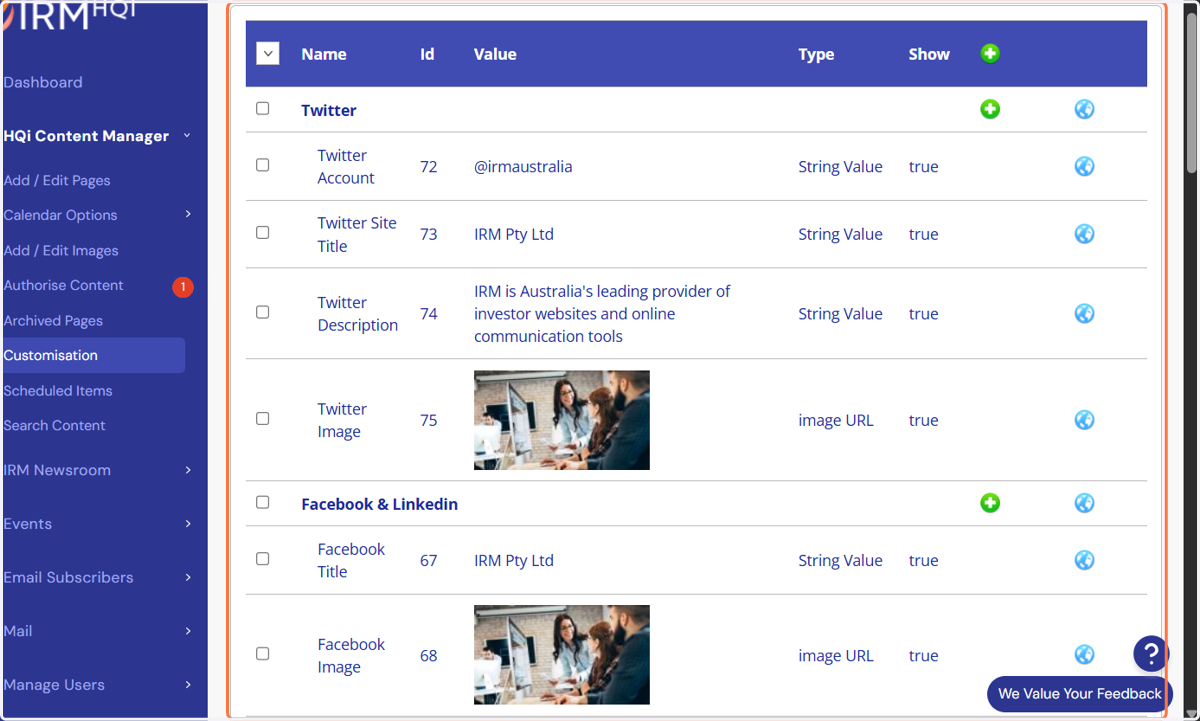
Task: Open Scheduled Items
Action: point(58,391)
